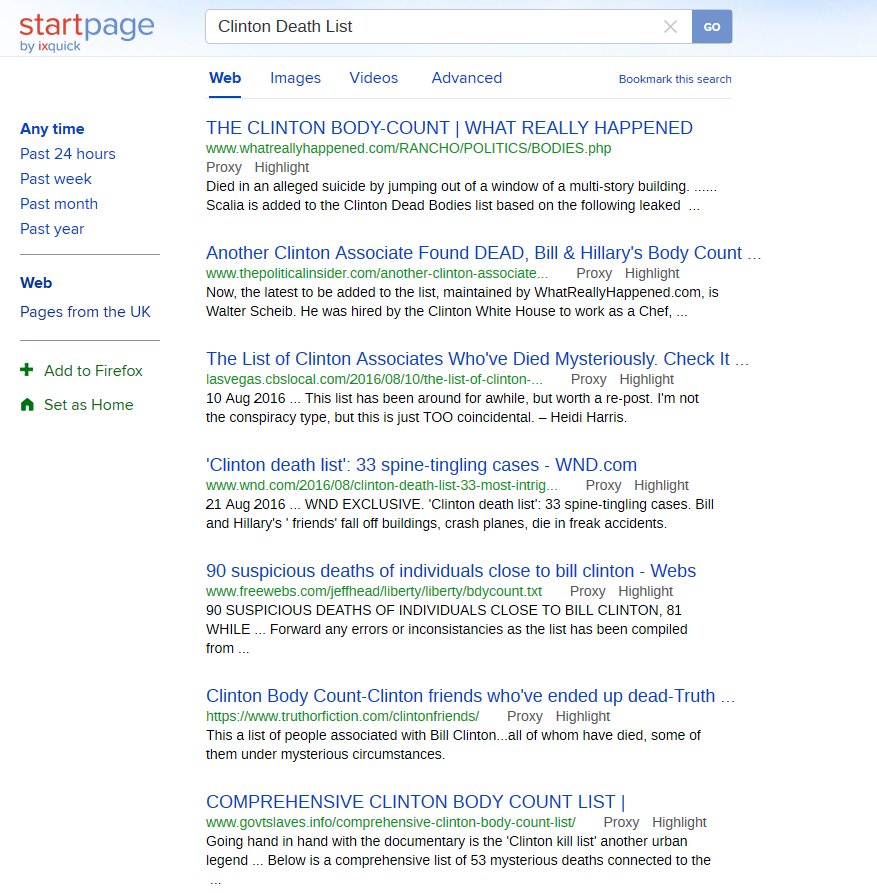The image size is (877, 893).
Task: Click the freewebs.com bdycount.txt URL
Action: (374, 591)
